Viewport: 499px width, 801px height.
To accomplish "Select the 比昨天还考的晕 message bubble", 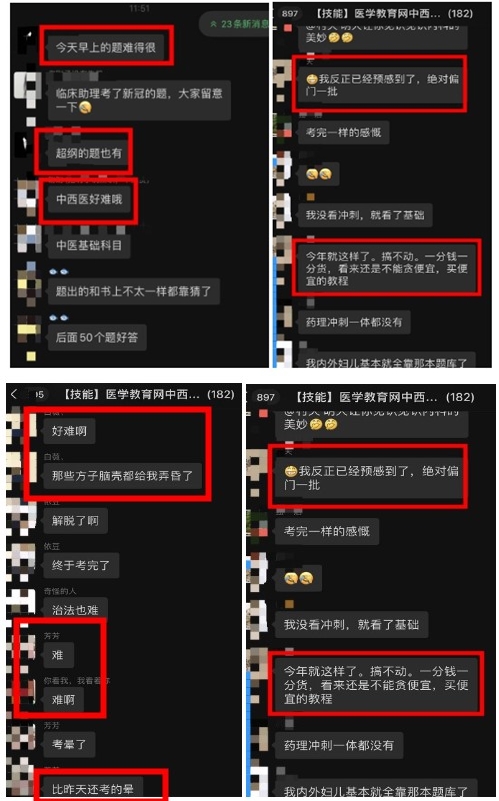I will [93, 788].
